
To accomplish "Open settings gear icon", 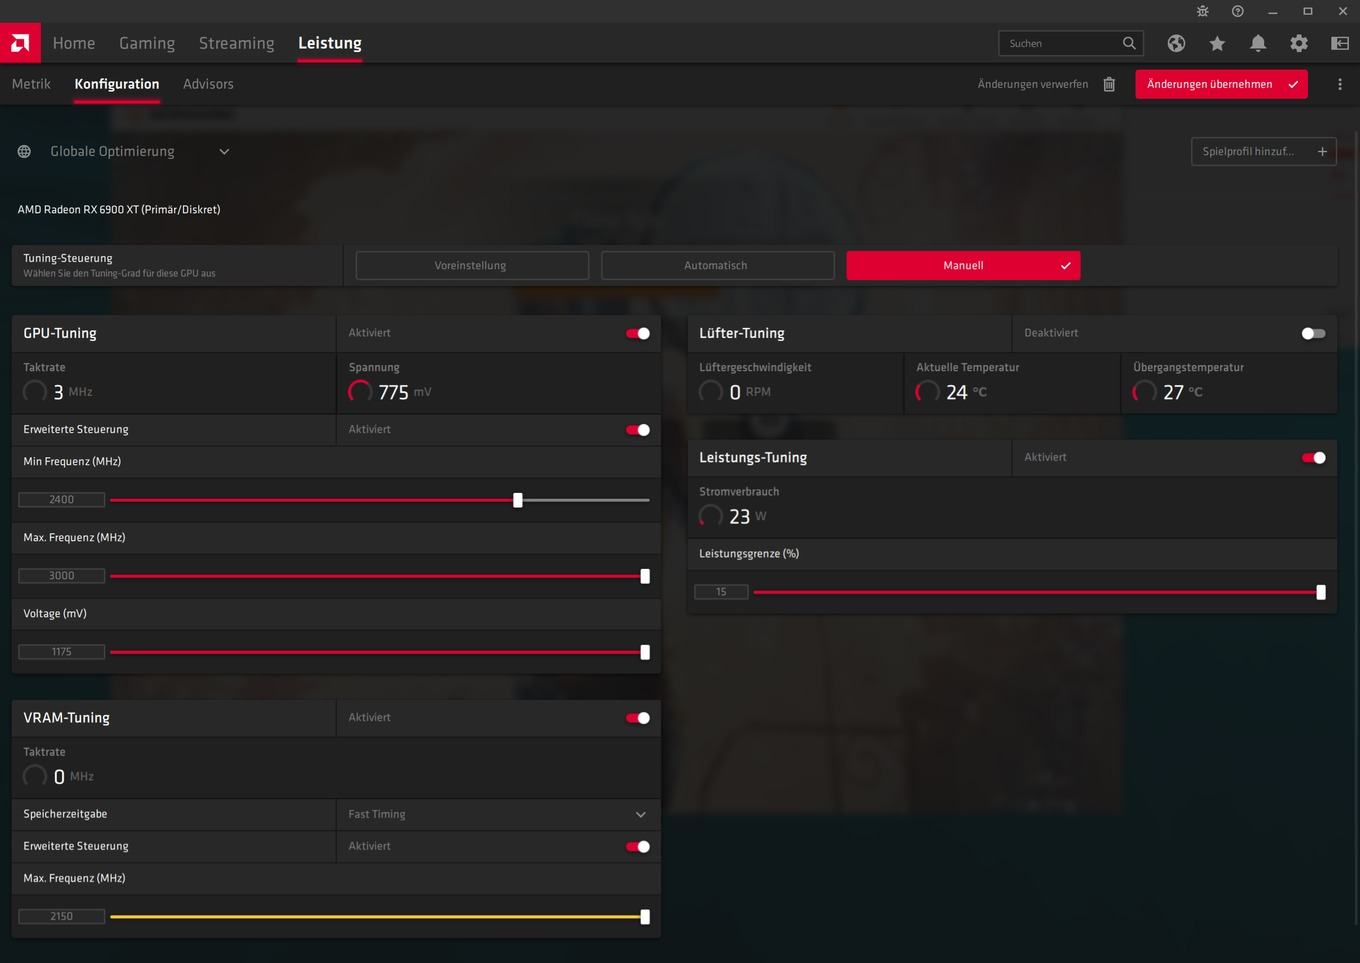I will click(1299, 43).
